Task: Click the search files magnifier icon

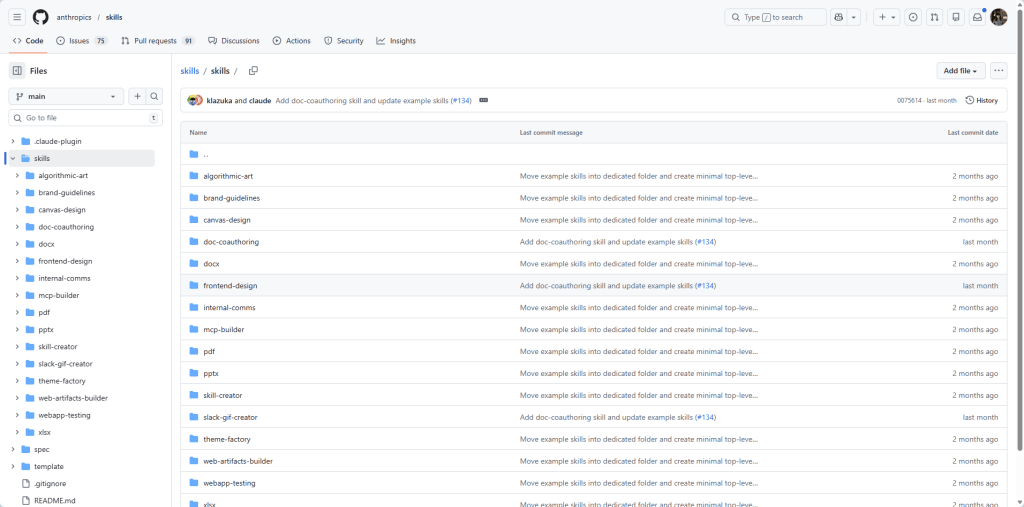Action: point(154,97)
